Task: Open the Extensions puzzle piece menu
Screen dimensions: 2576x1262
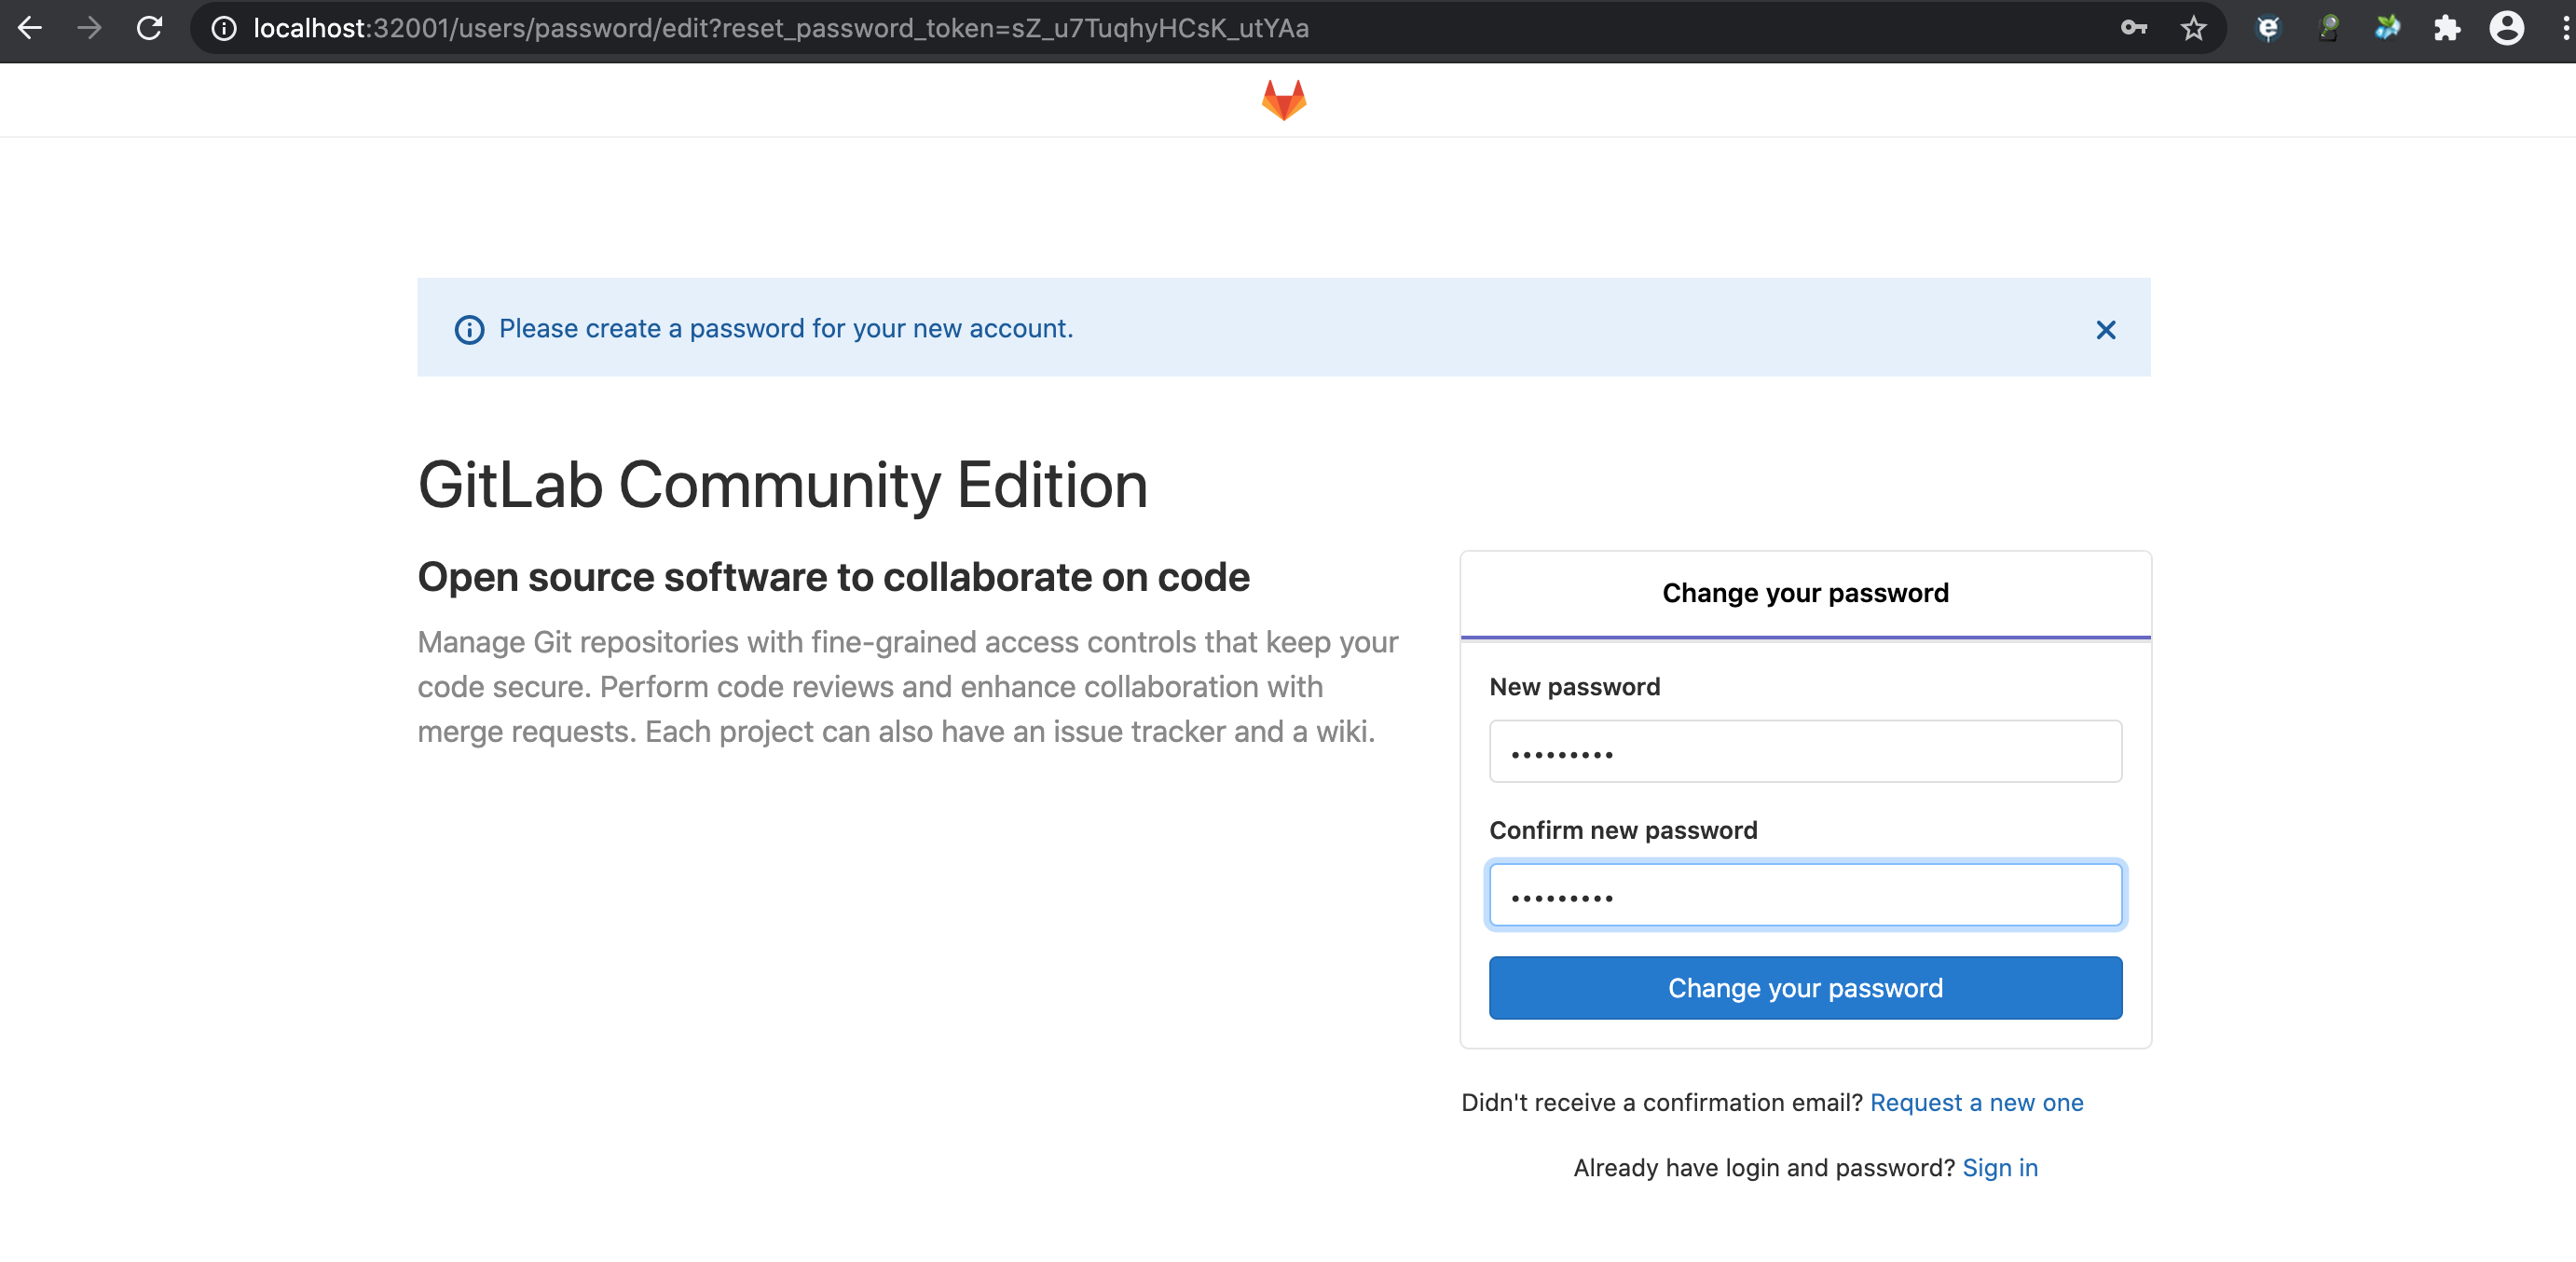Action: (2447, 28)
